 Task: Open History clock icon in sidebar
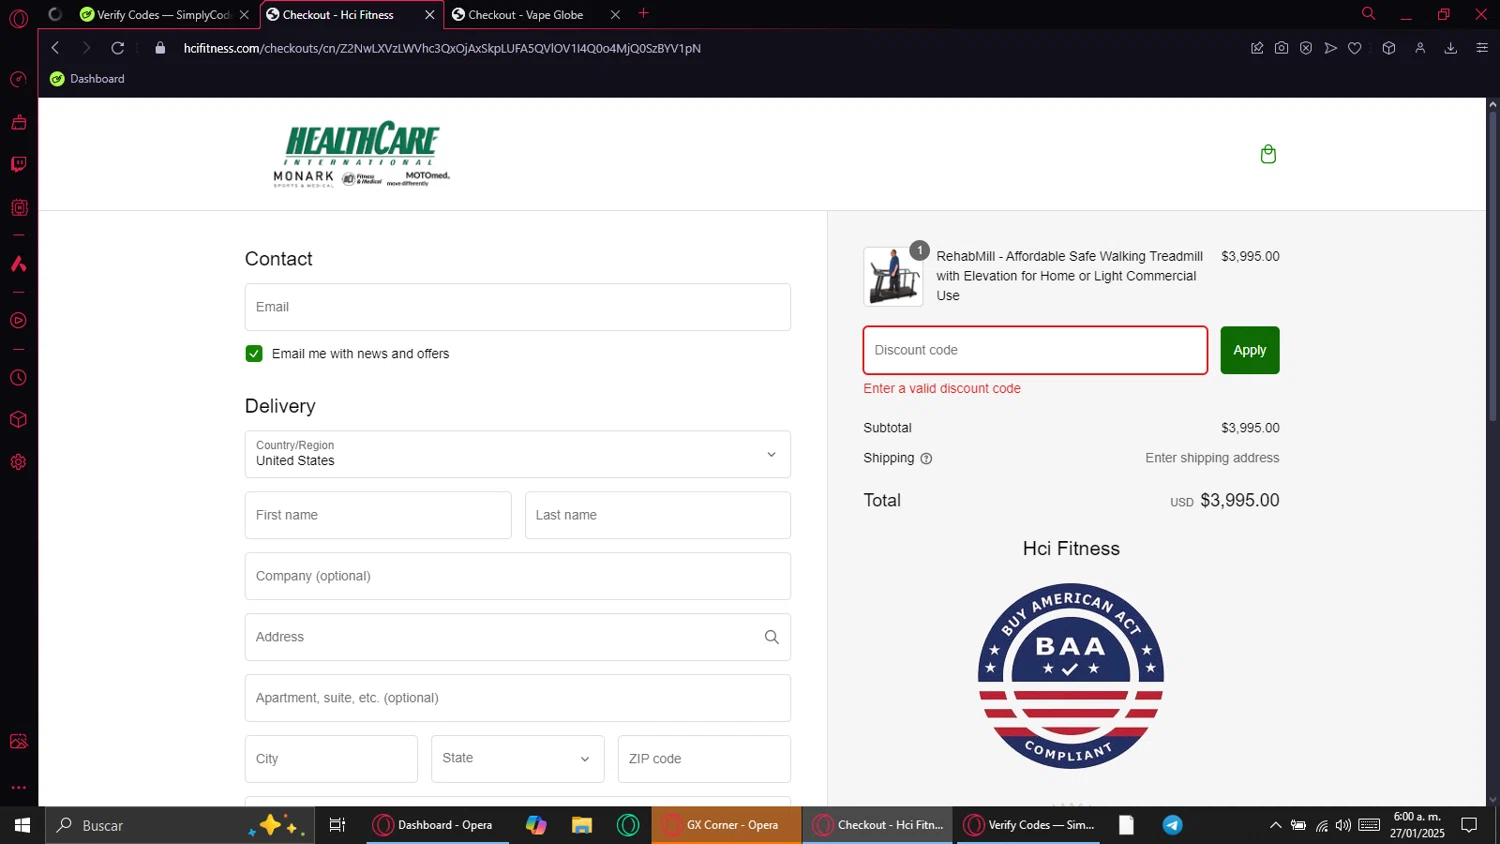18,378
